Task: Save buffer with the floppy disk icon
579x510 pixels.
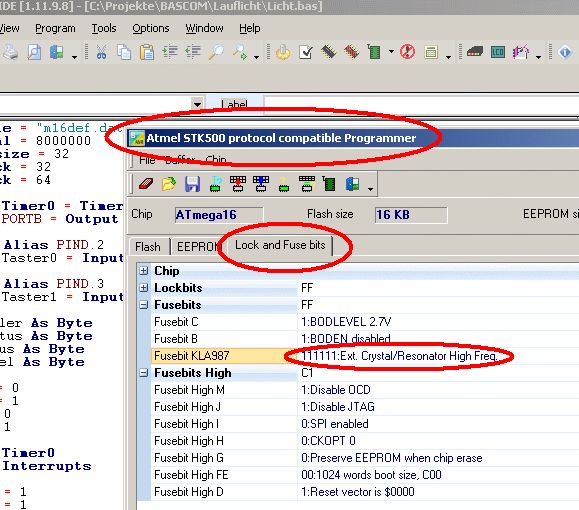Action: point(192,184)
